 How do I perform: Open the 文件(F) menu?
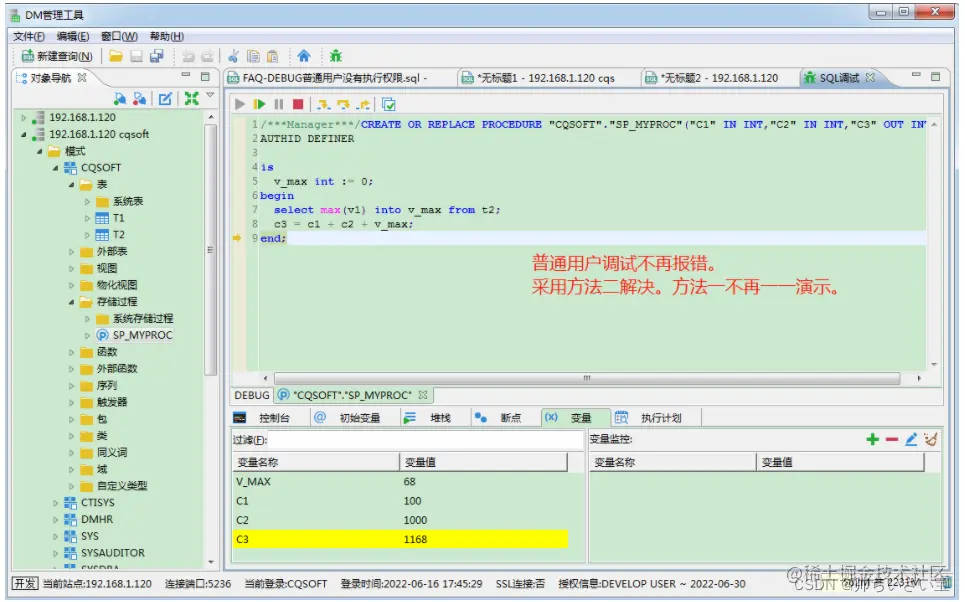[29, 36]
